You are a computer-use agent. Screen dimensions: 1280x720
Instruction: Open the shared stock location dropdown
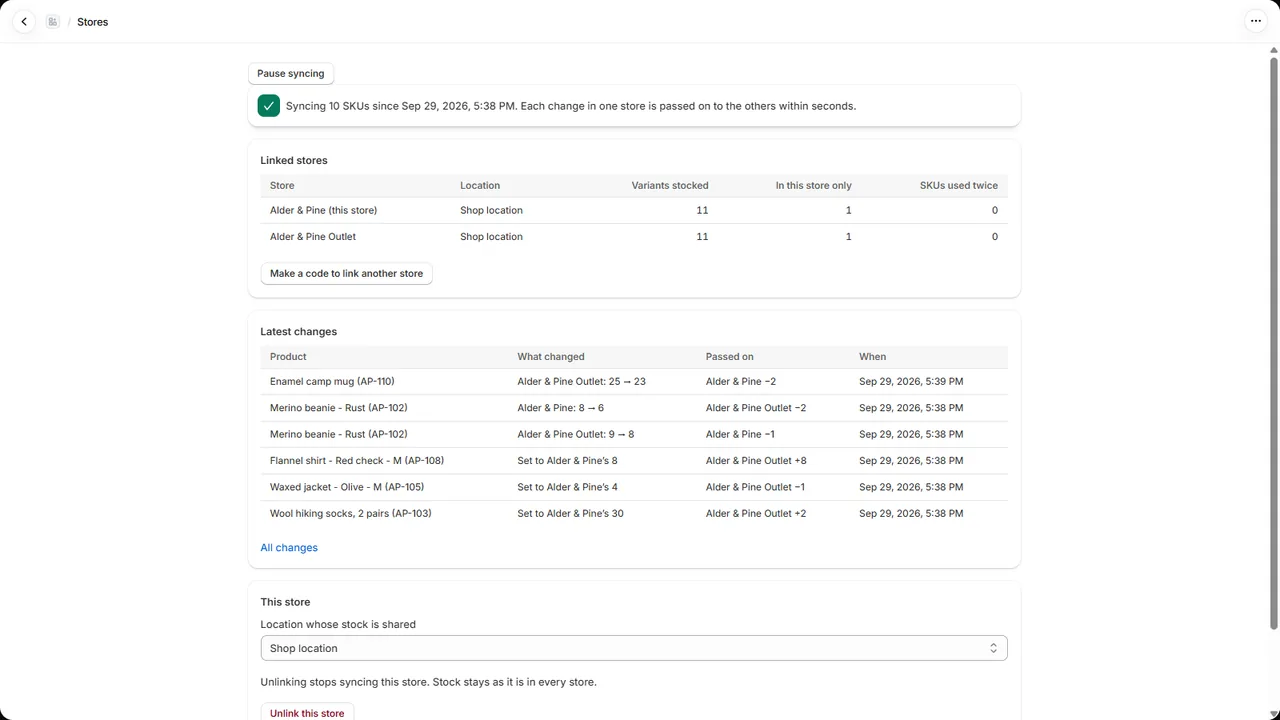(x=634, y=648)
